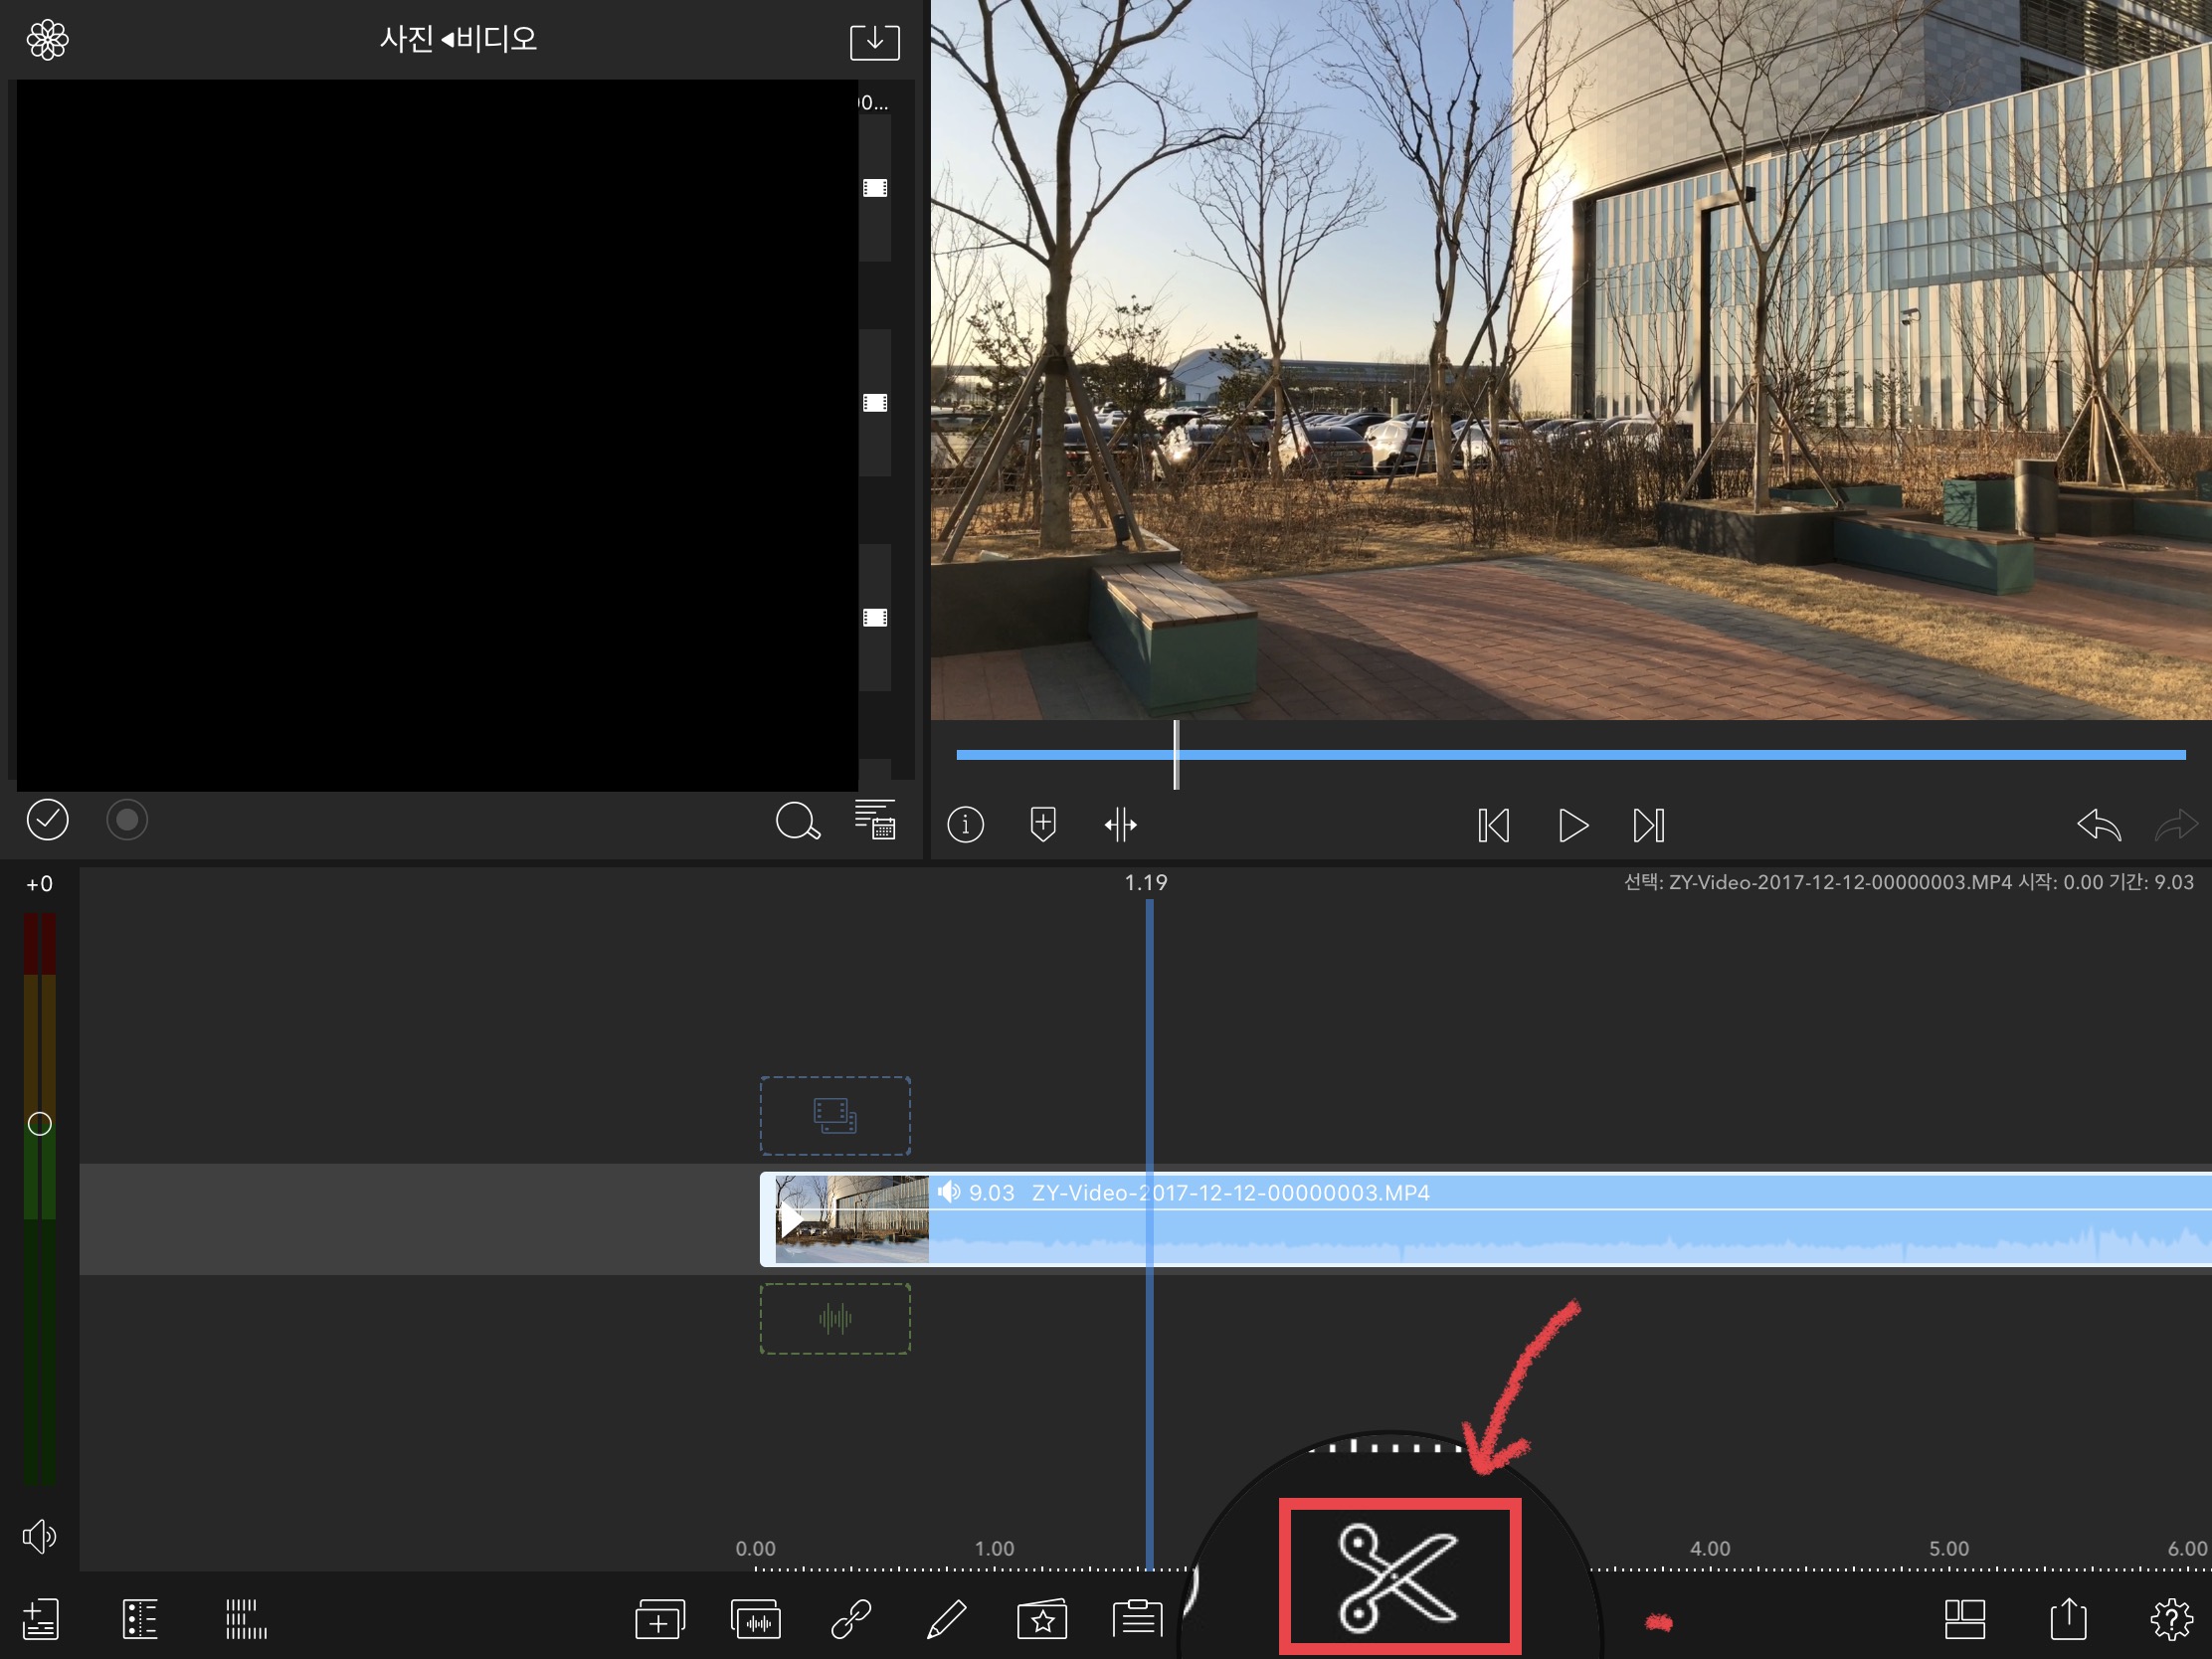2212x1659 pixels.
Task: Toggle the checkmark select button
Action: click(47, 820)
